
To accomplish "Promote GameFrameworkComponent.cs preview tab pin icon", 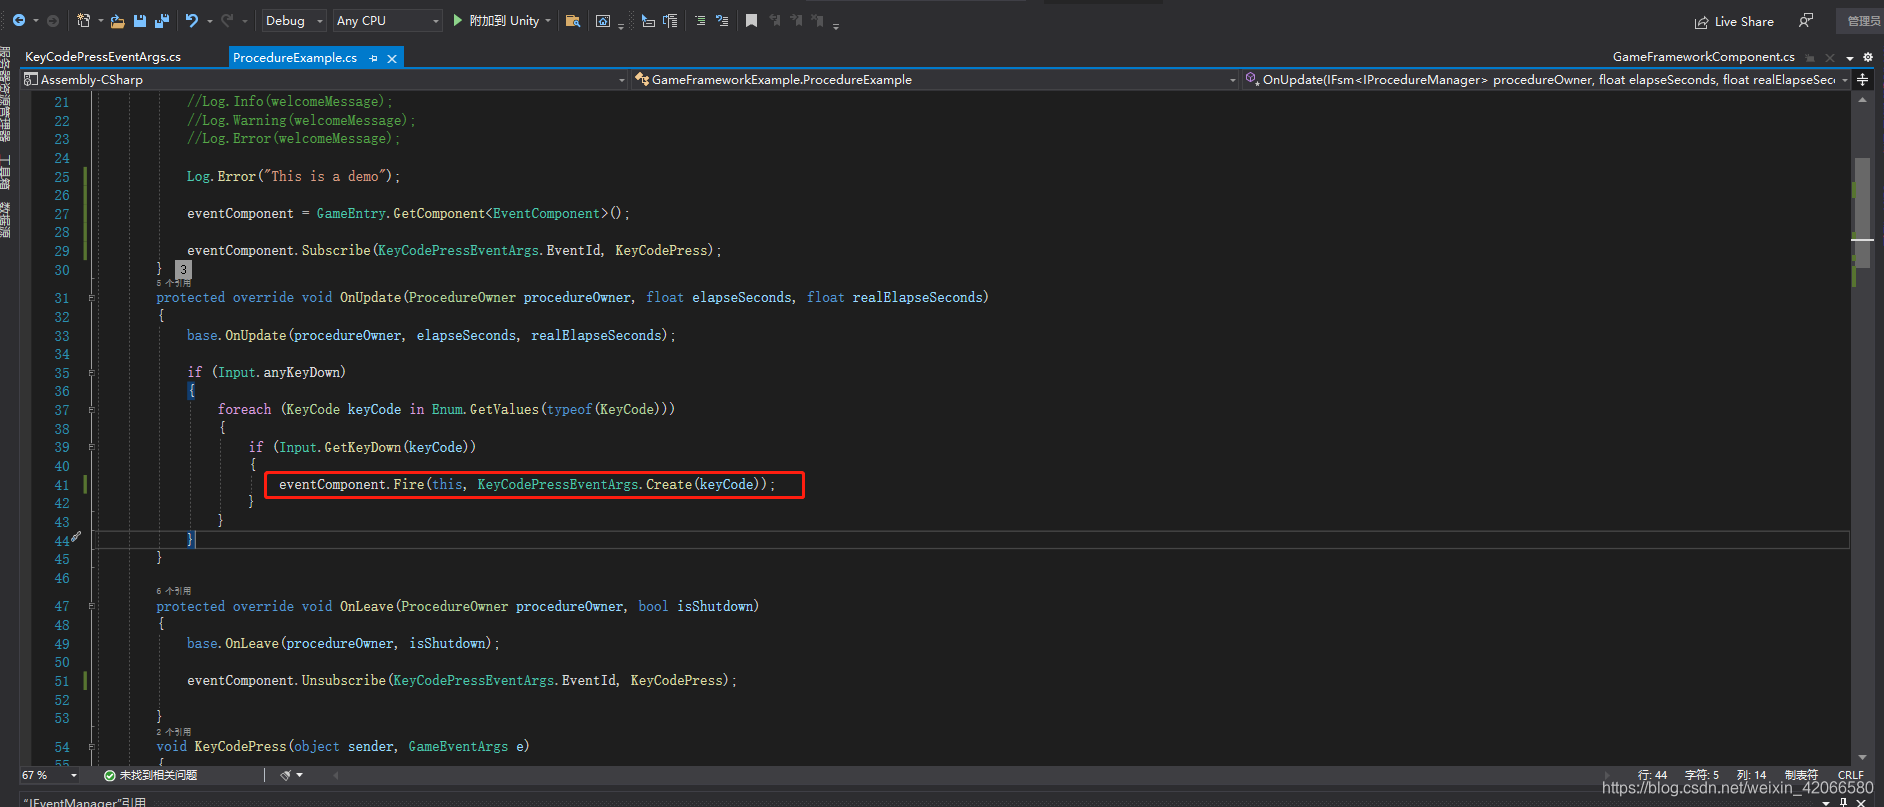I will pos(1810,58).
